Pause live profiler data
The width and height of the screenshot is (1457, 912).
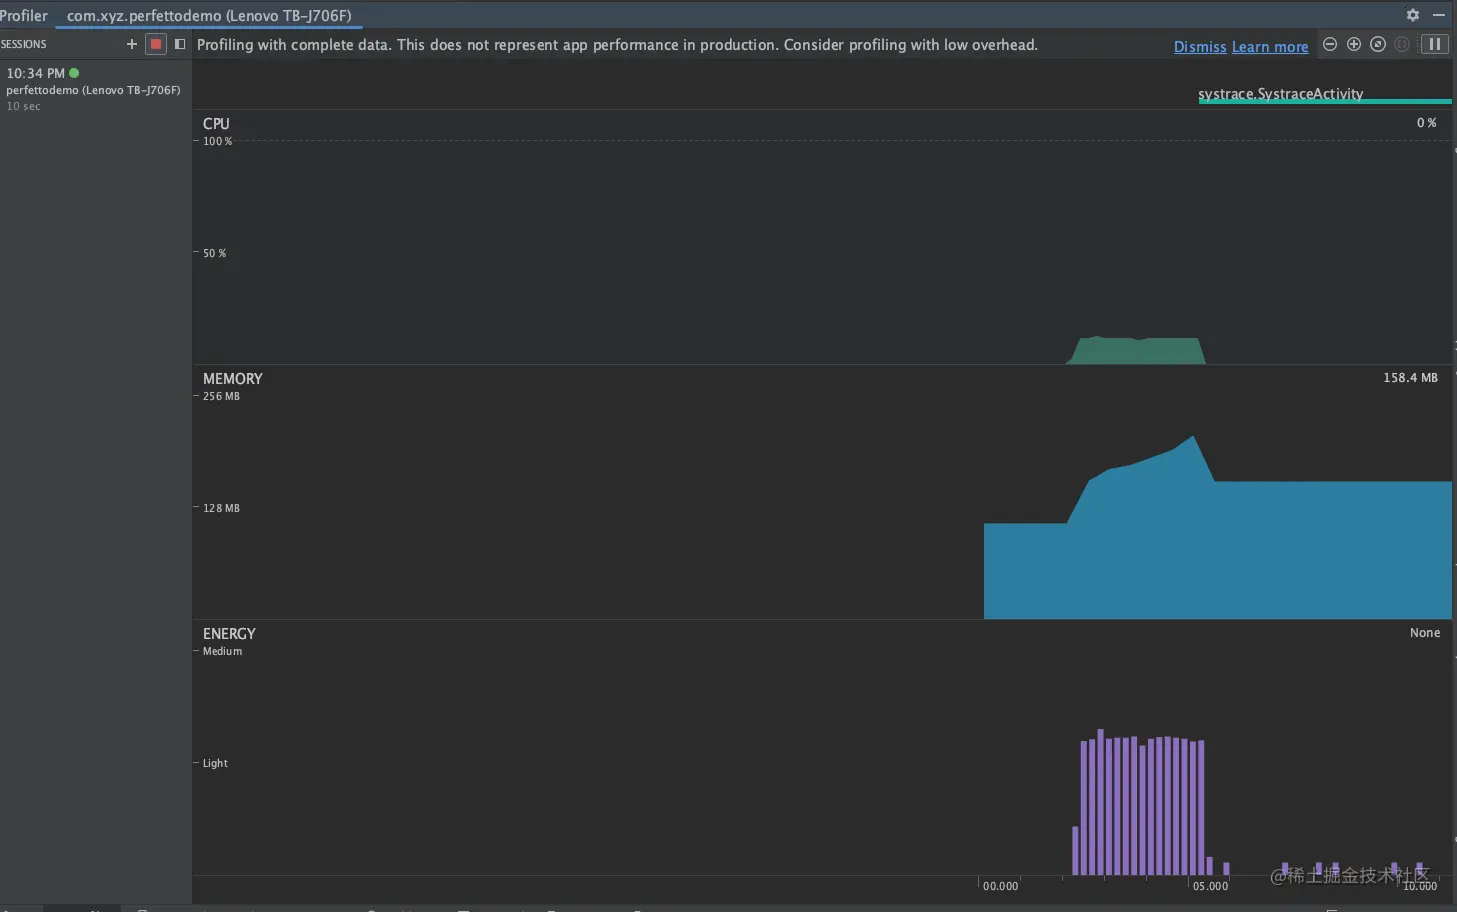point(1435,44)
